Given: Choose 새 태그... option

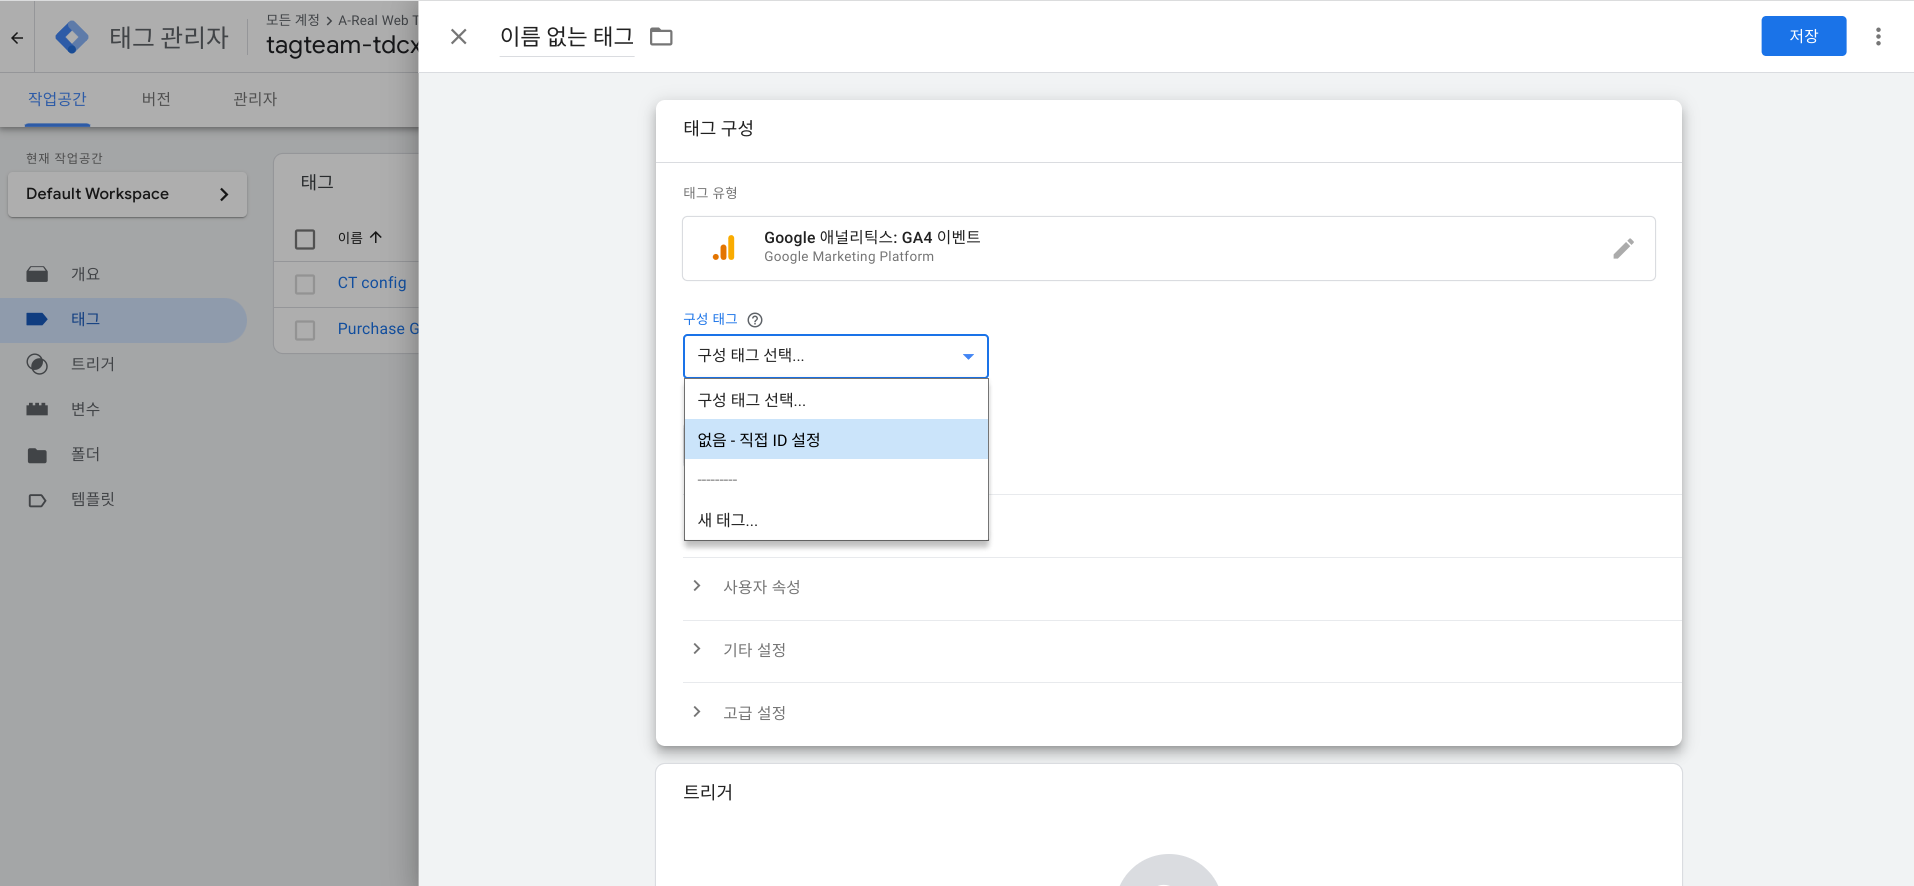Looking at the screenshot, I should click(x=836, y=520).
